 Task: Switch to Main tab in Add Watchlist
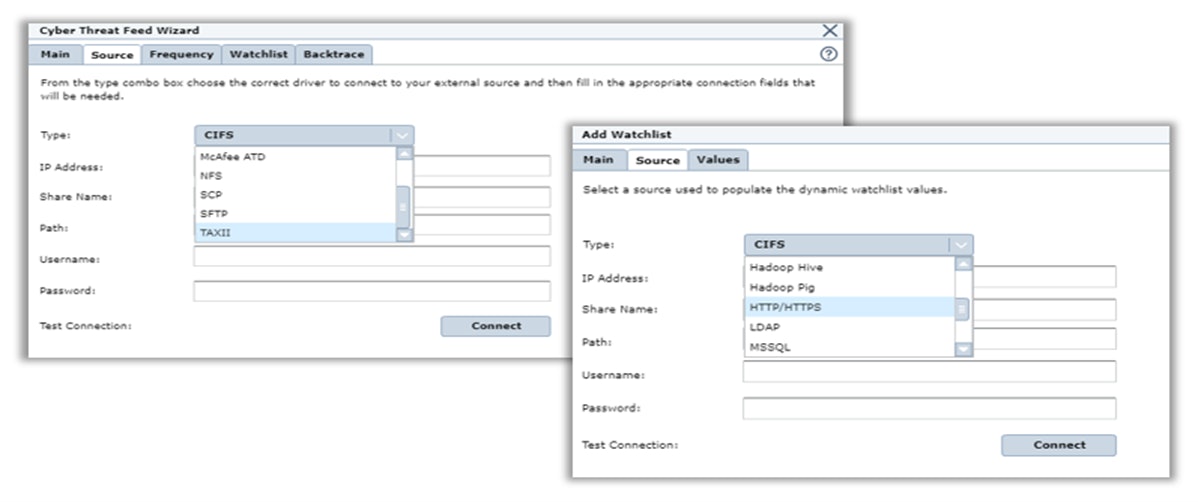(x=599, y=160)
